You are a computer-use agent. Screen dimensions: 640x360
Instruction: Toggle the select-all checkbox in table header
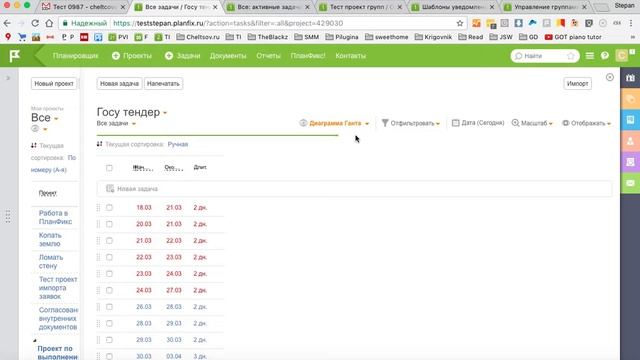[x=109, y=168]
